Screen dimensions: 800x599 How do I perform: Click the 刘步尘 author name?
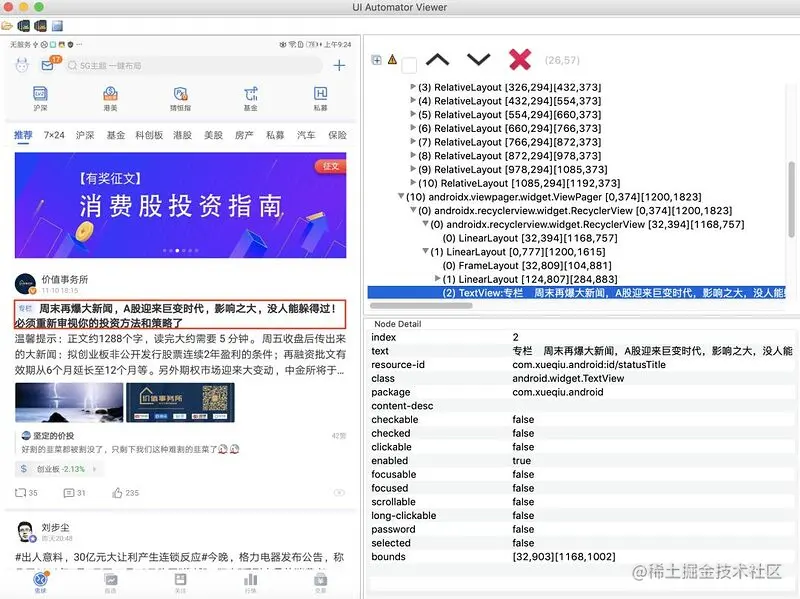tap(56, 528)
